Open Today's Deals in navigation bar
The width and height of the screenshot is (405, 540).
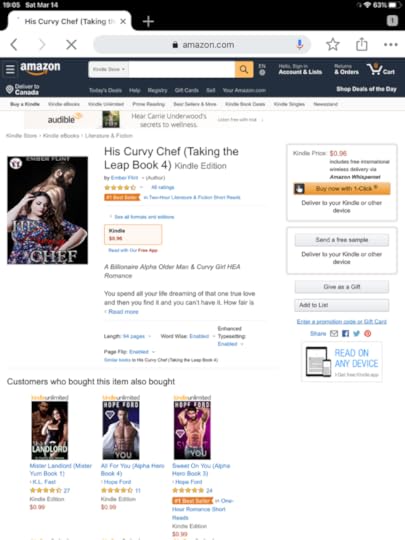point(105,90)
